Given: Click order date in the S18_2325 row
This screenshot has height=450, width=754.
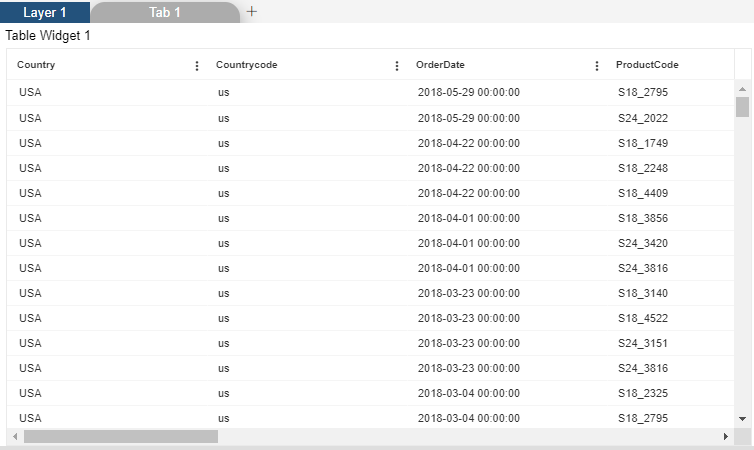Looking at the screenshot, I should 469,393.
